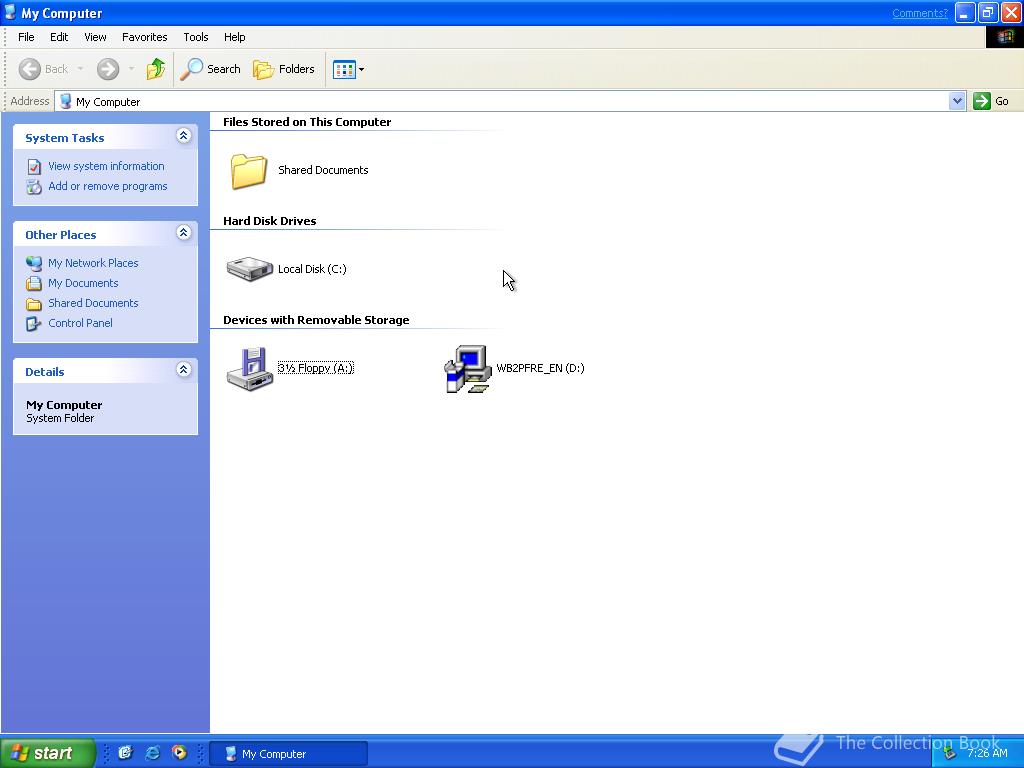
Task: Collapse the Details panel
Action: pyautogui.click(x=184, y=370)
